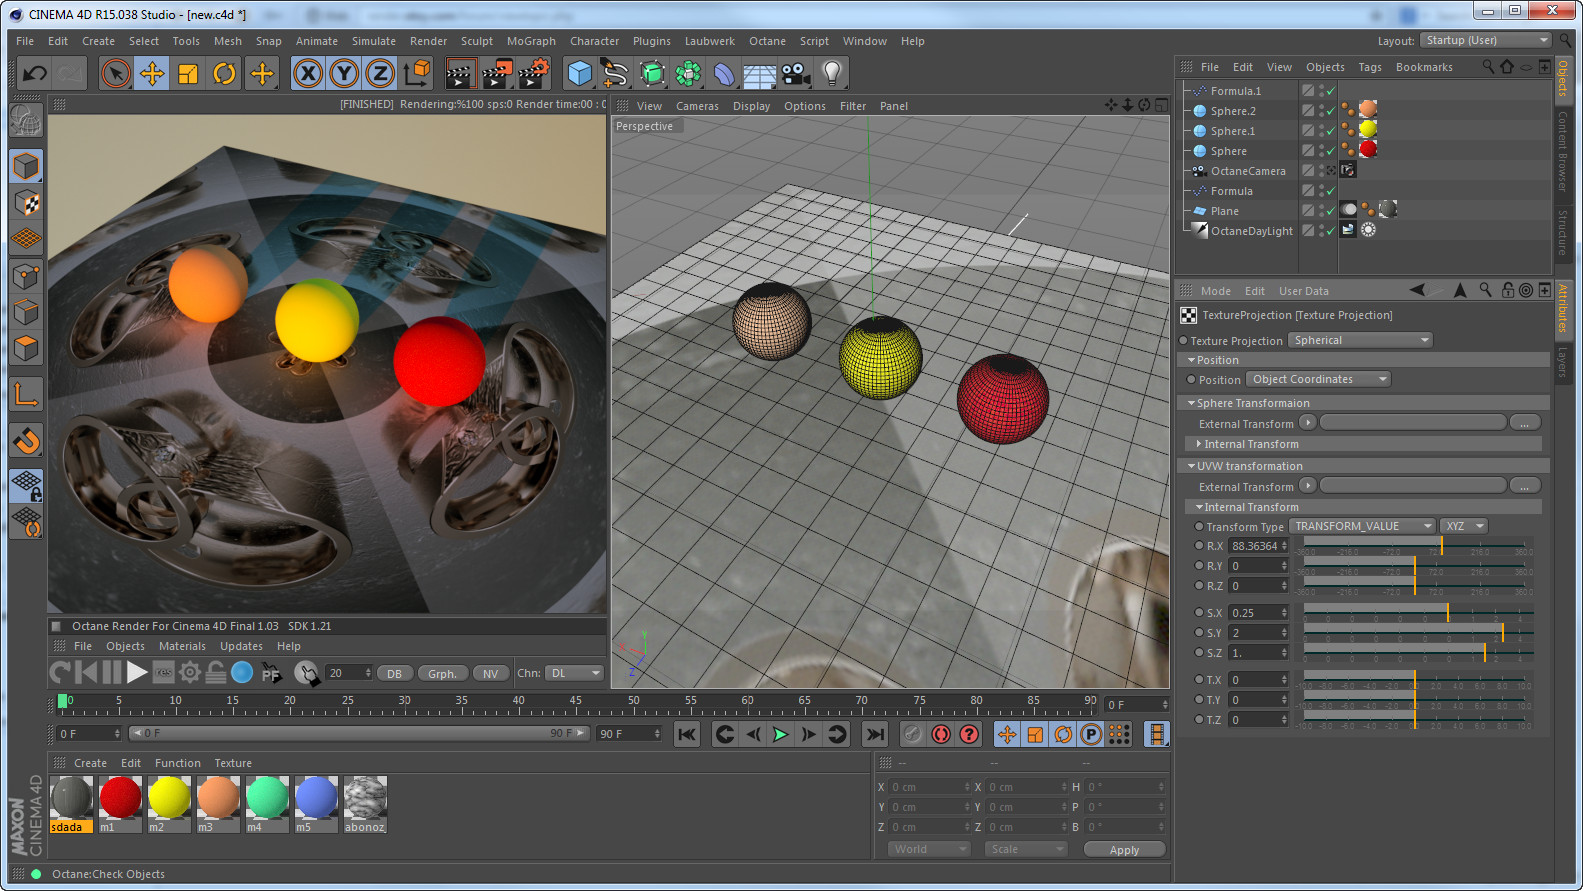Open Transform Type TRANSFORM_VALUE dropdown
Screen dimensions: 1583x891
[1363, 526]
